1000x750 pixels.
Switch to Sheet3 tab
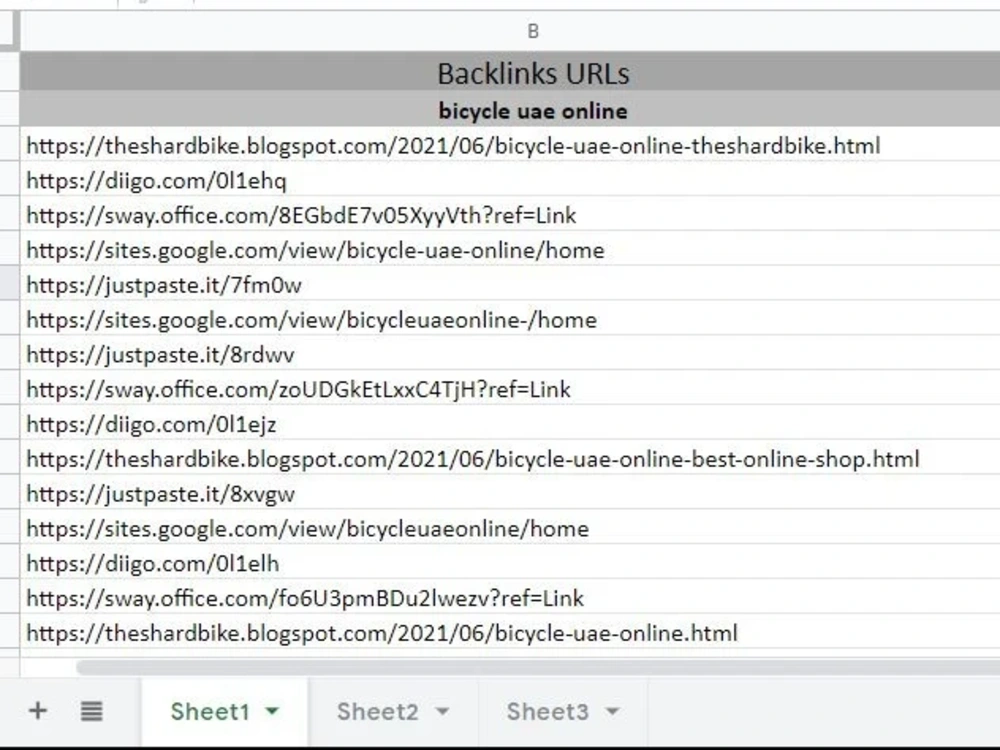point(562,712)
